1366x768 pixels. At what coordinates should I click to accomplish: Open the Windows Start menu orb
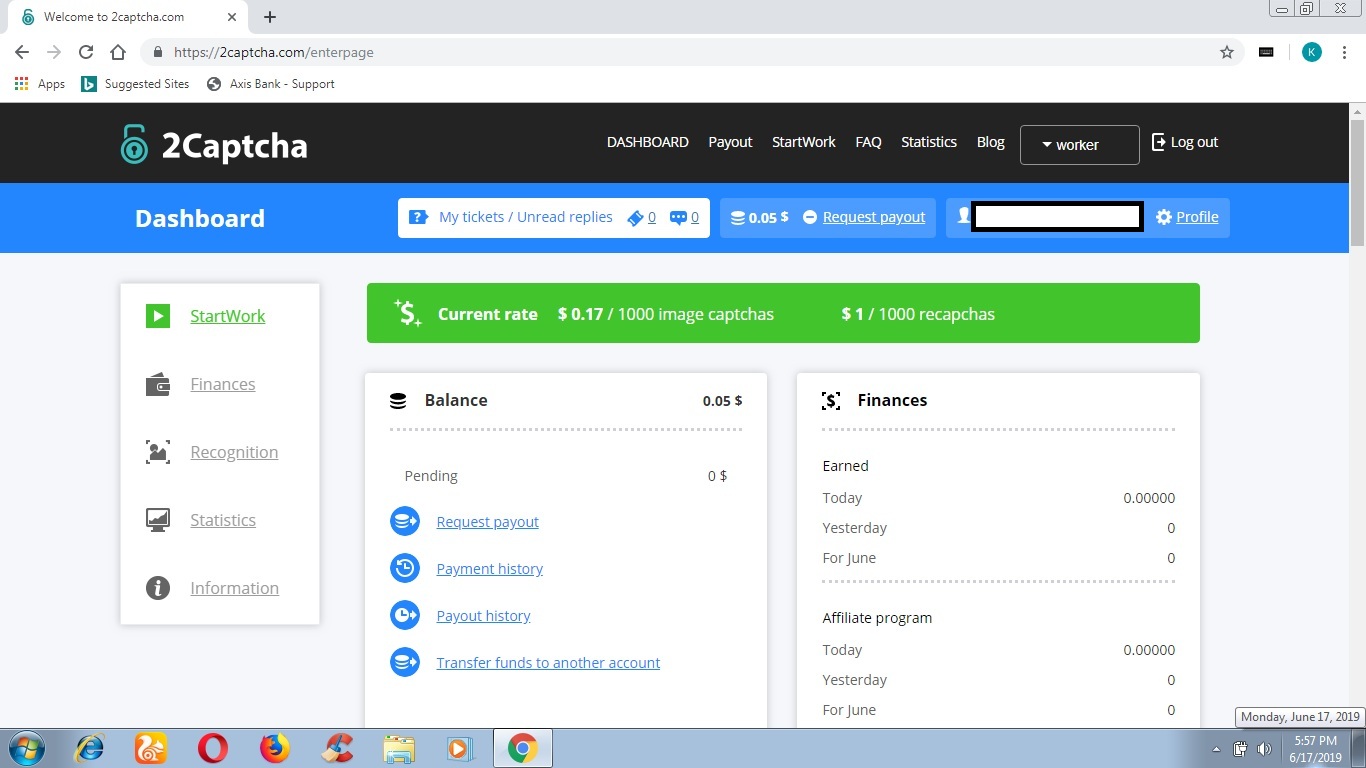[26, 748]
